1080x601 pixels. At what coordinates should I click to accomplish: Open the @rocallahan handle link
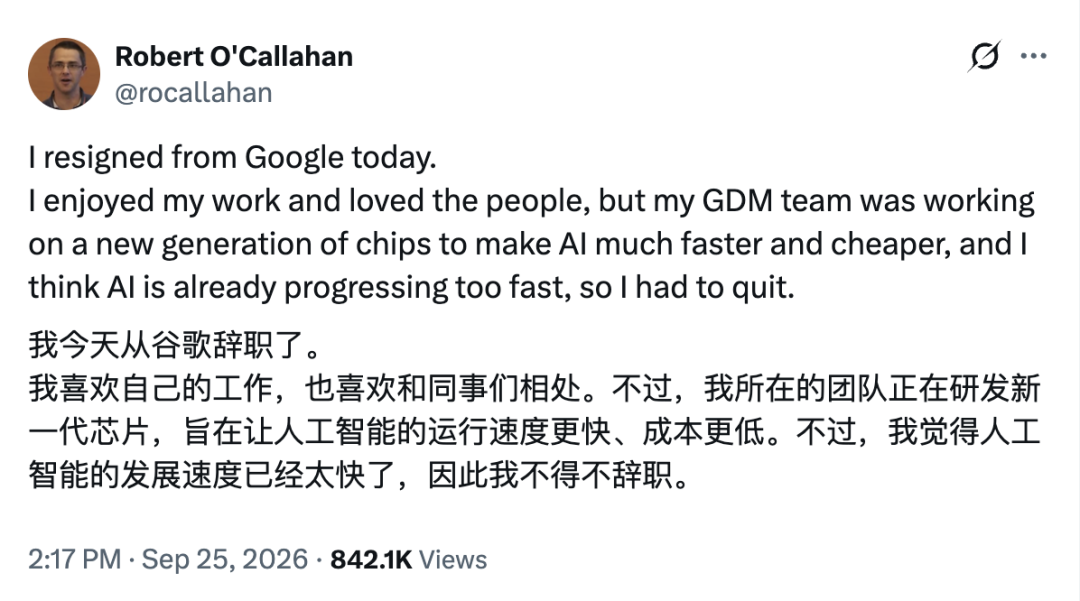coord(194,93)
